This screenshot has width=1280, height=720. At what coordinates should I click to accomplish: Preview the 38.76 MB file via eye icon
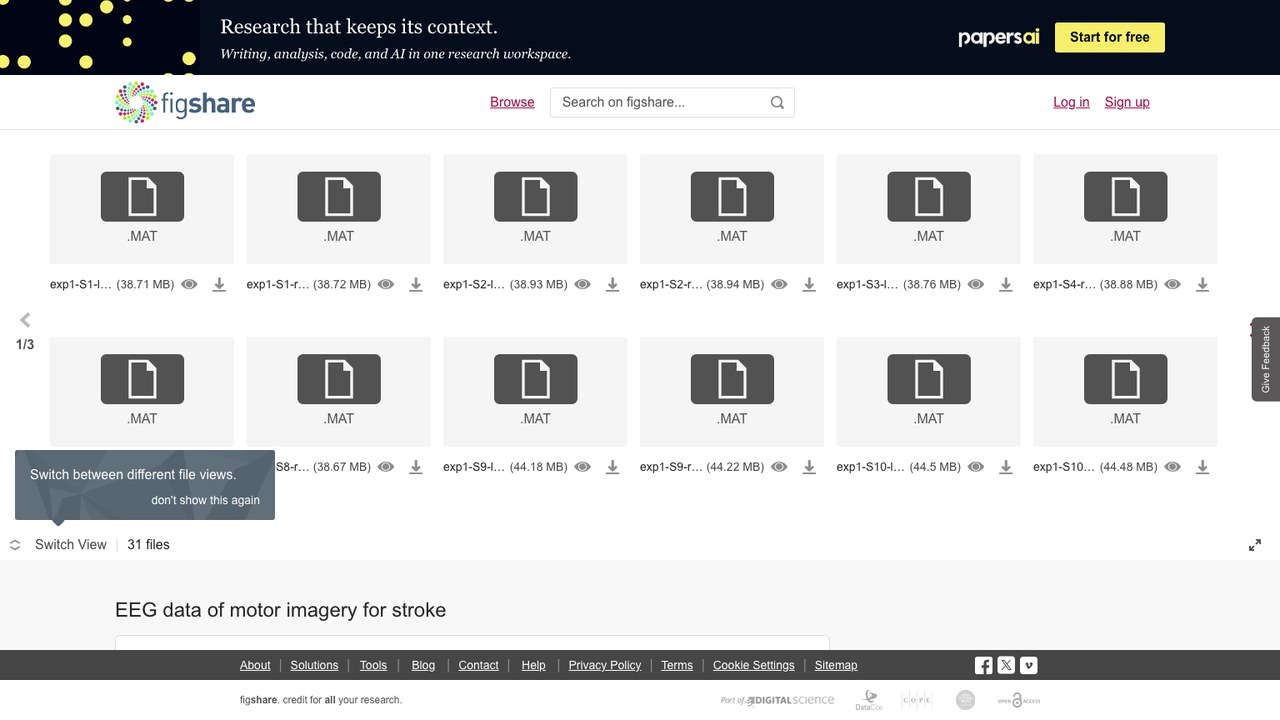[976, 285]
